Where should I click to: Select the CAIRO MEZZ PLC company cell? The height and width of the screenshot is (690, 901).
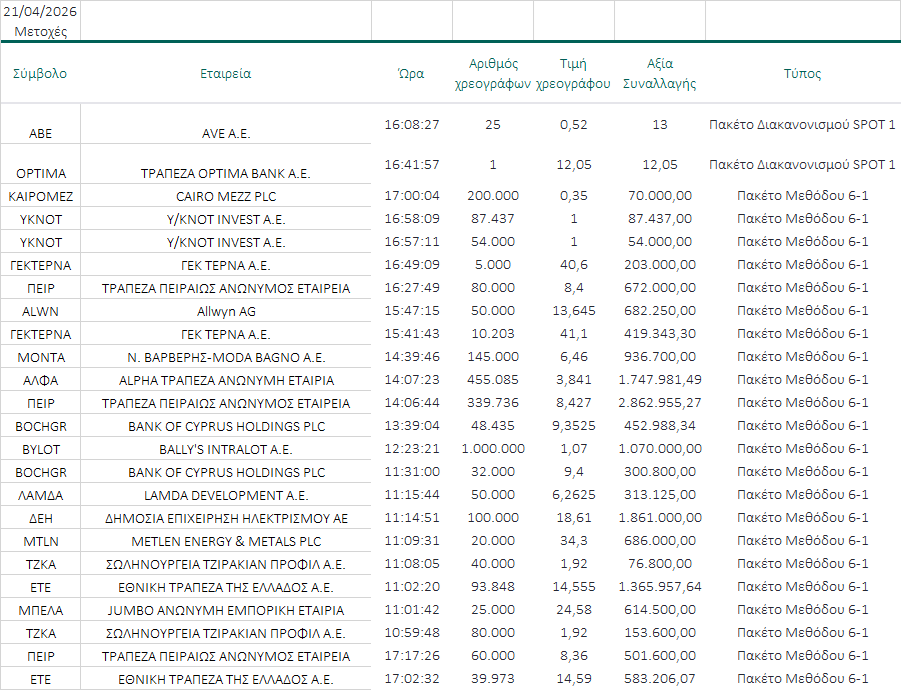click(226, 196)
